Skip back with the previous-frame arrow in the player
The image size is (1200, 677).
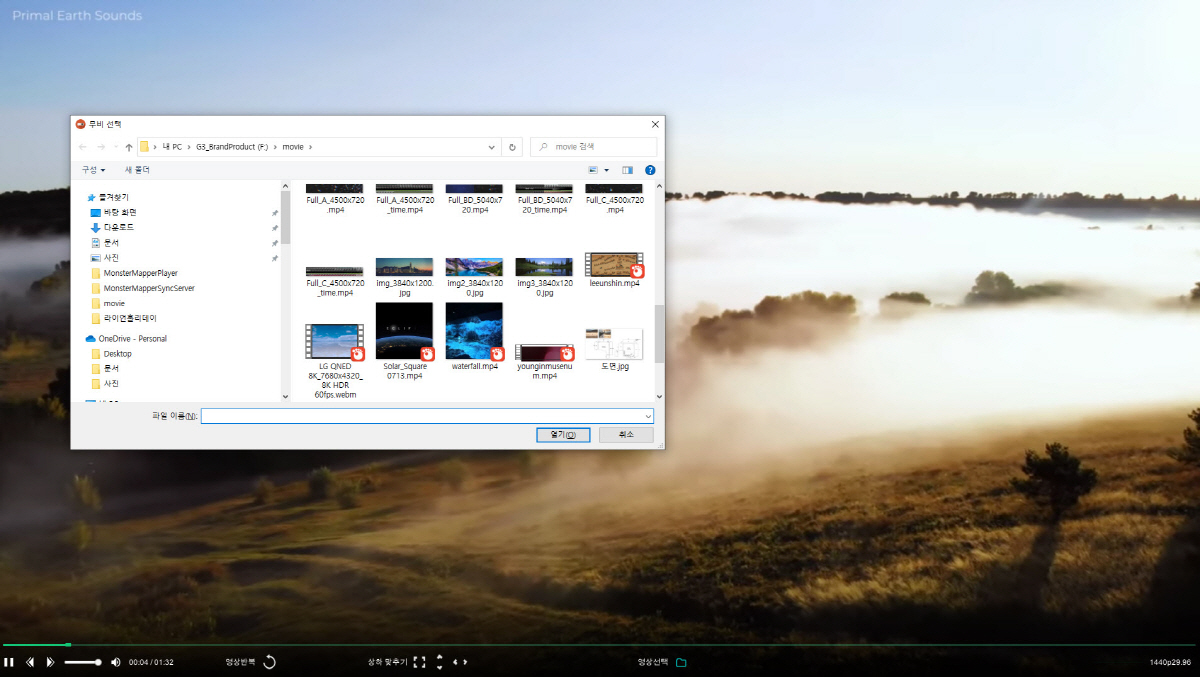point(30,662)
